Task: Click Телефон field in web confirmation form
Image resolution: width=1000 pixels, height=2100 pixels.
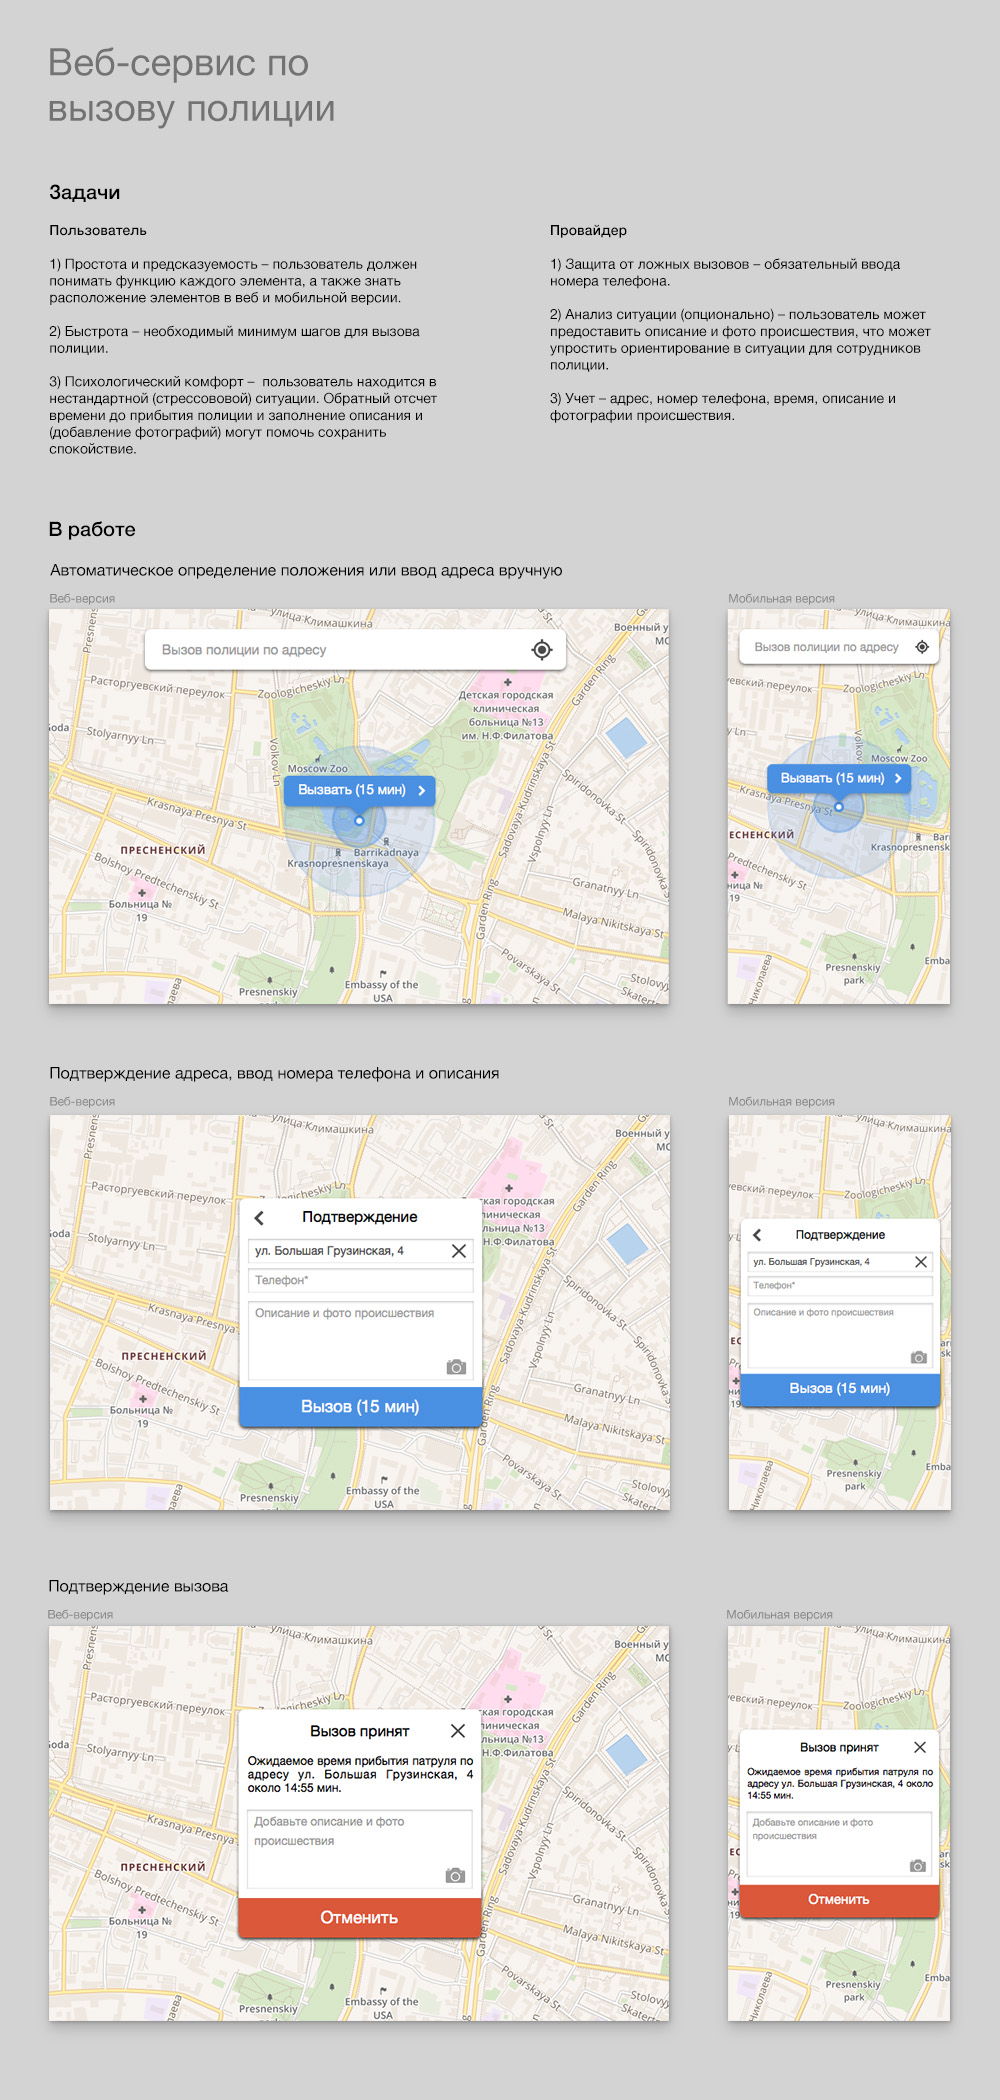Action: 360,1281
